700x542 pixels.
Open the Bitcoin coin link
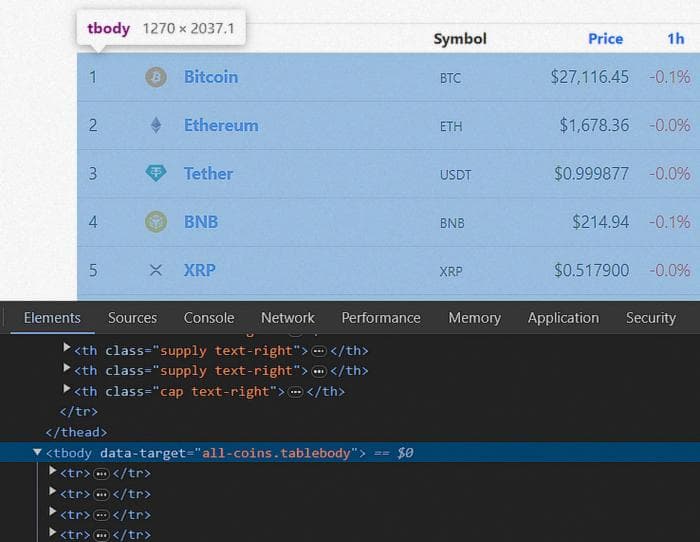(211, 77)
